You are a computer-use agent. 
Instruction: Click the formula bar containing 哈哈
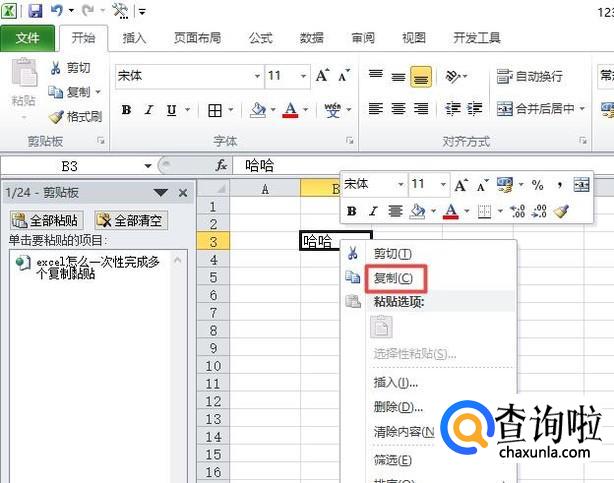tap(423, 165)
